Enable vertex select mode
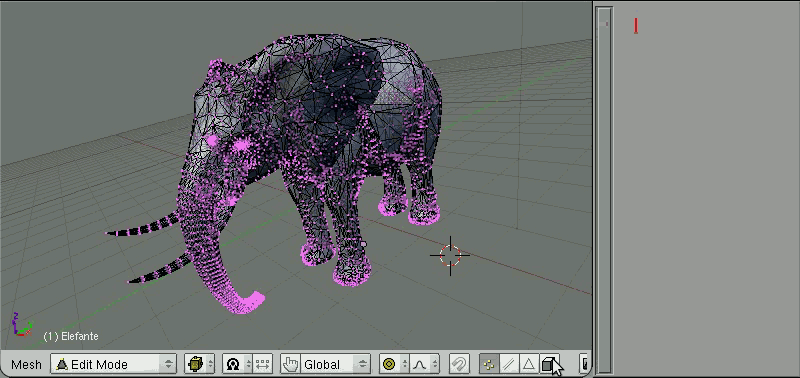Viewport: 800px width, 378px height. 489,364
